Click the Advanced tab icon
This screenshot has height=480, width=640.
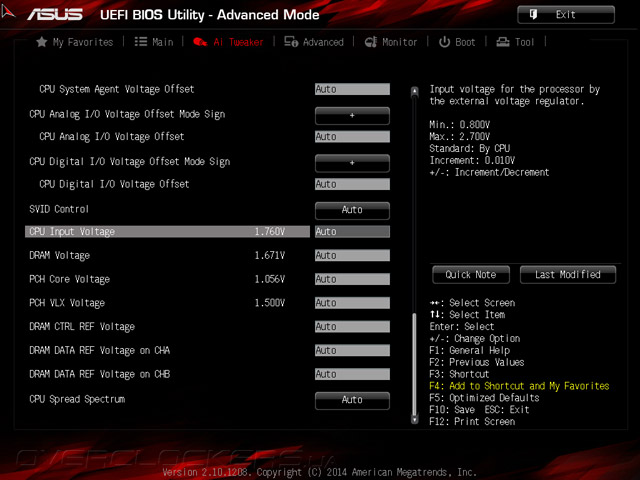click(x=291, y=42)
